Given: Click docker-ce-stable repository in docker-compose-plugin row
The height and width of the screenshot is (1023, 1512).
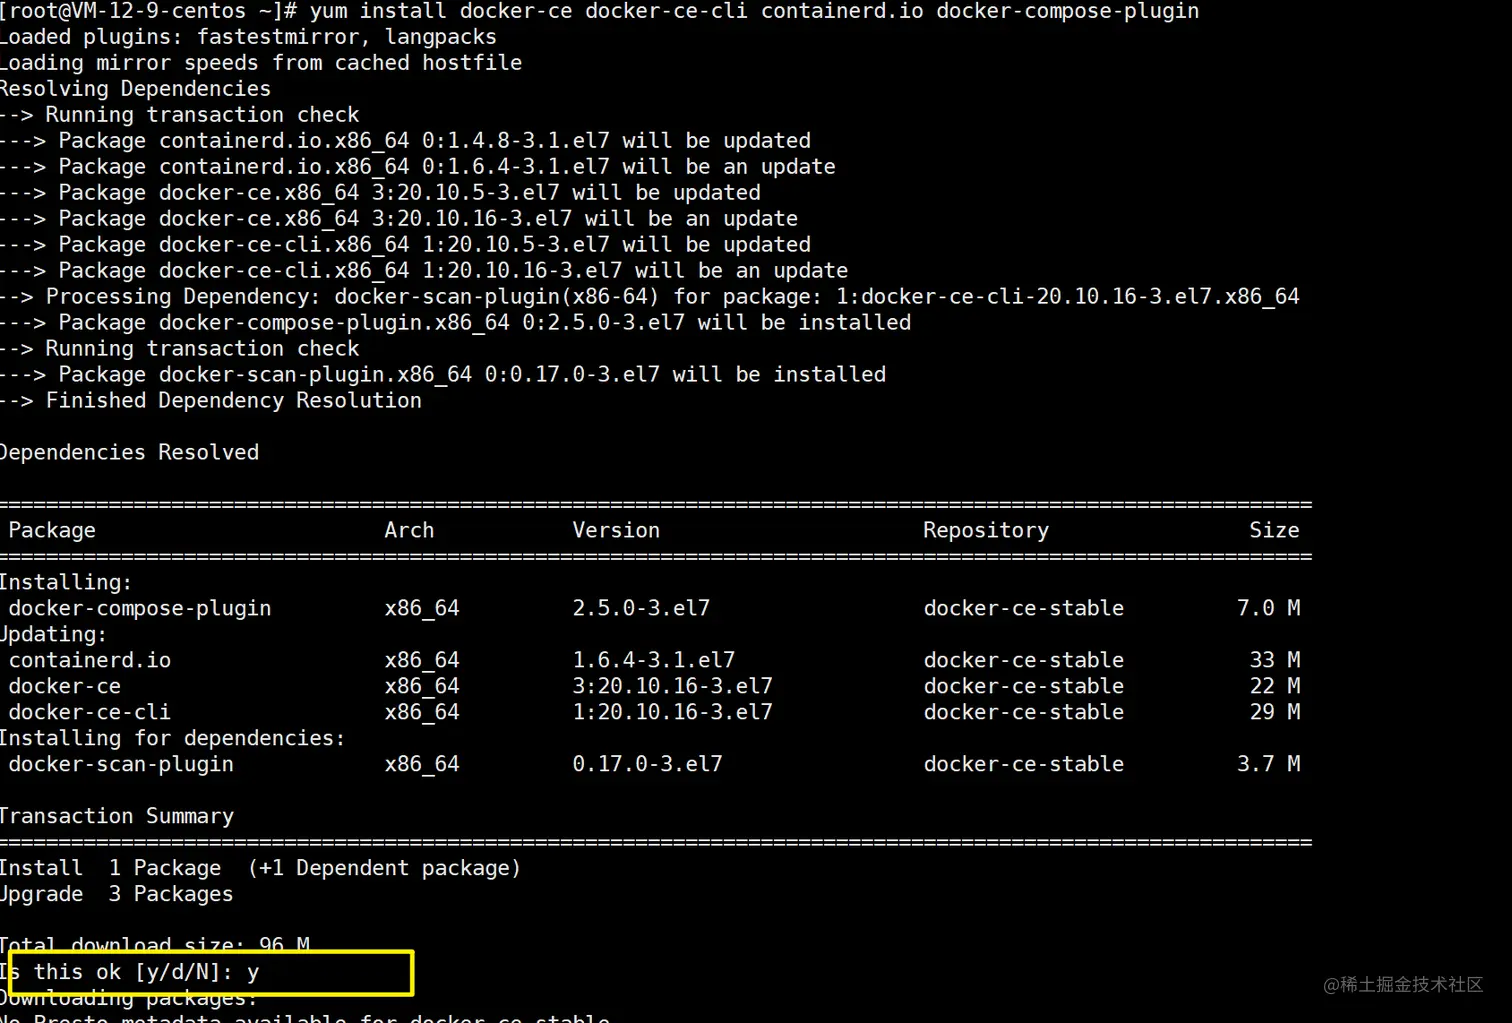Looking at the screenshot, I should click(x=1024, y=609).
